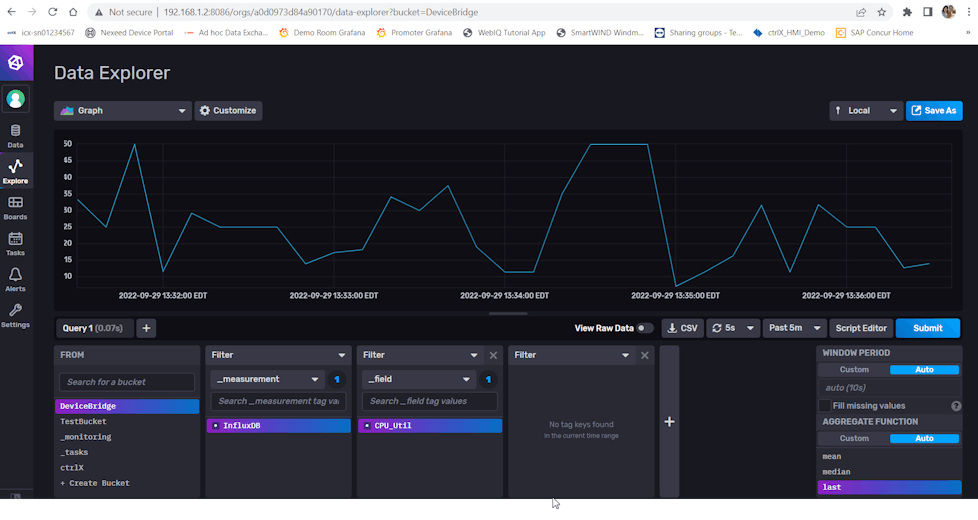Select Custom for the window period
978x520 pixels.
854,370
